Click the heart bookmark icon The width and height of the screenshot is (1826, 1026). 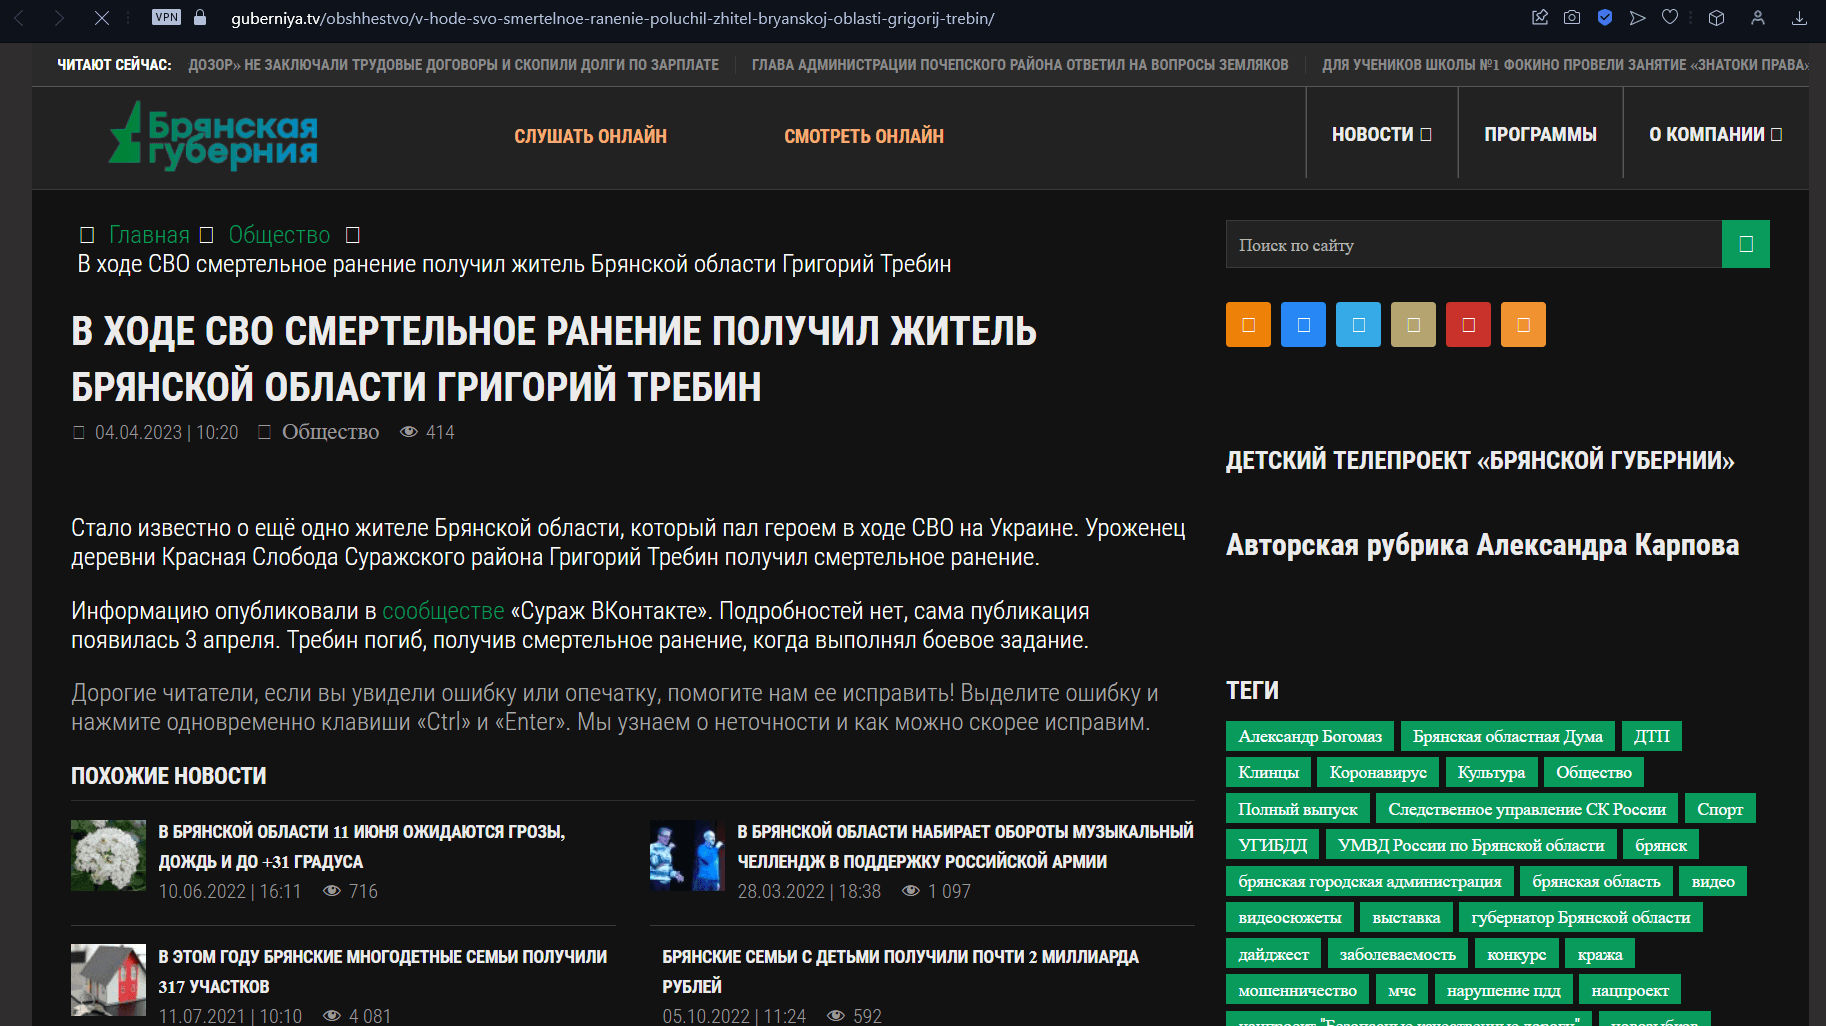click(x=1670, y=18)
